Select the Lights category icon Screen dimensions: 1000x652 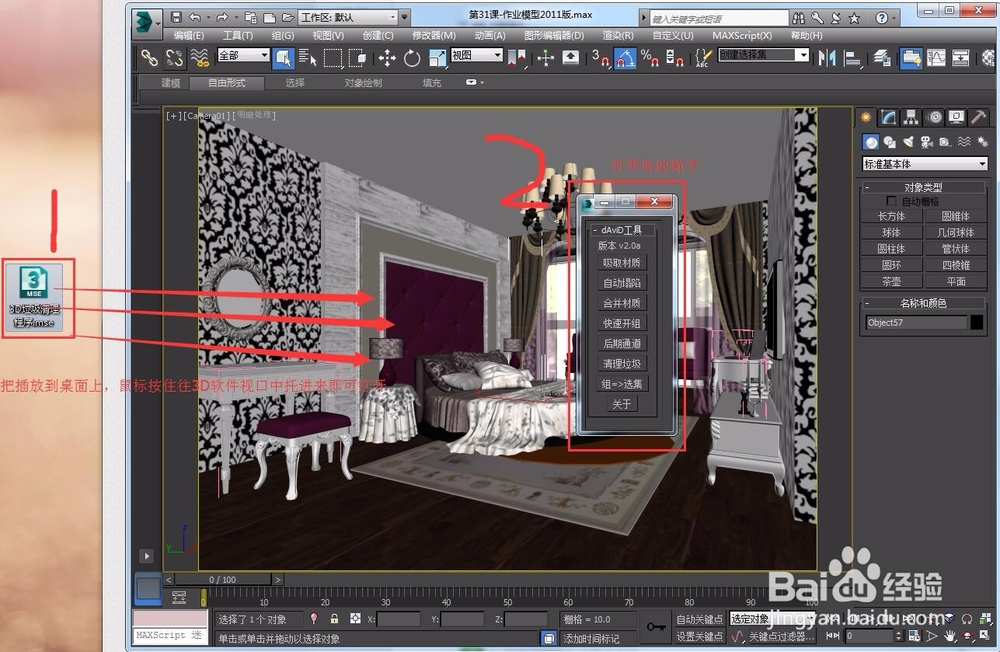point(908,142)
